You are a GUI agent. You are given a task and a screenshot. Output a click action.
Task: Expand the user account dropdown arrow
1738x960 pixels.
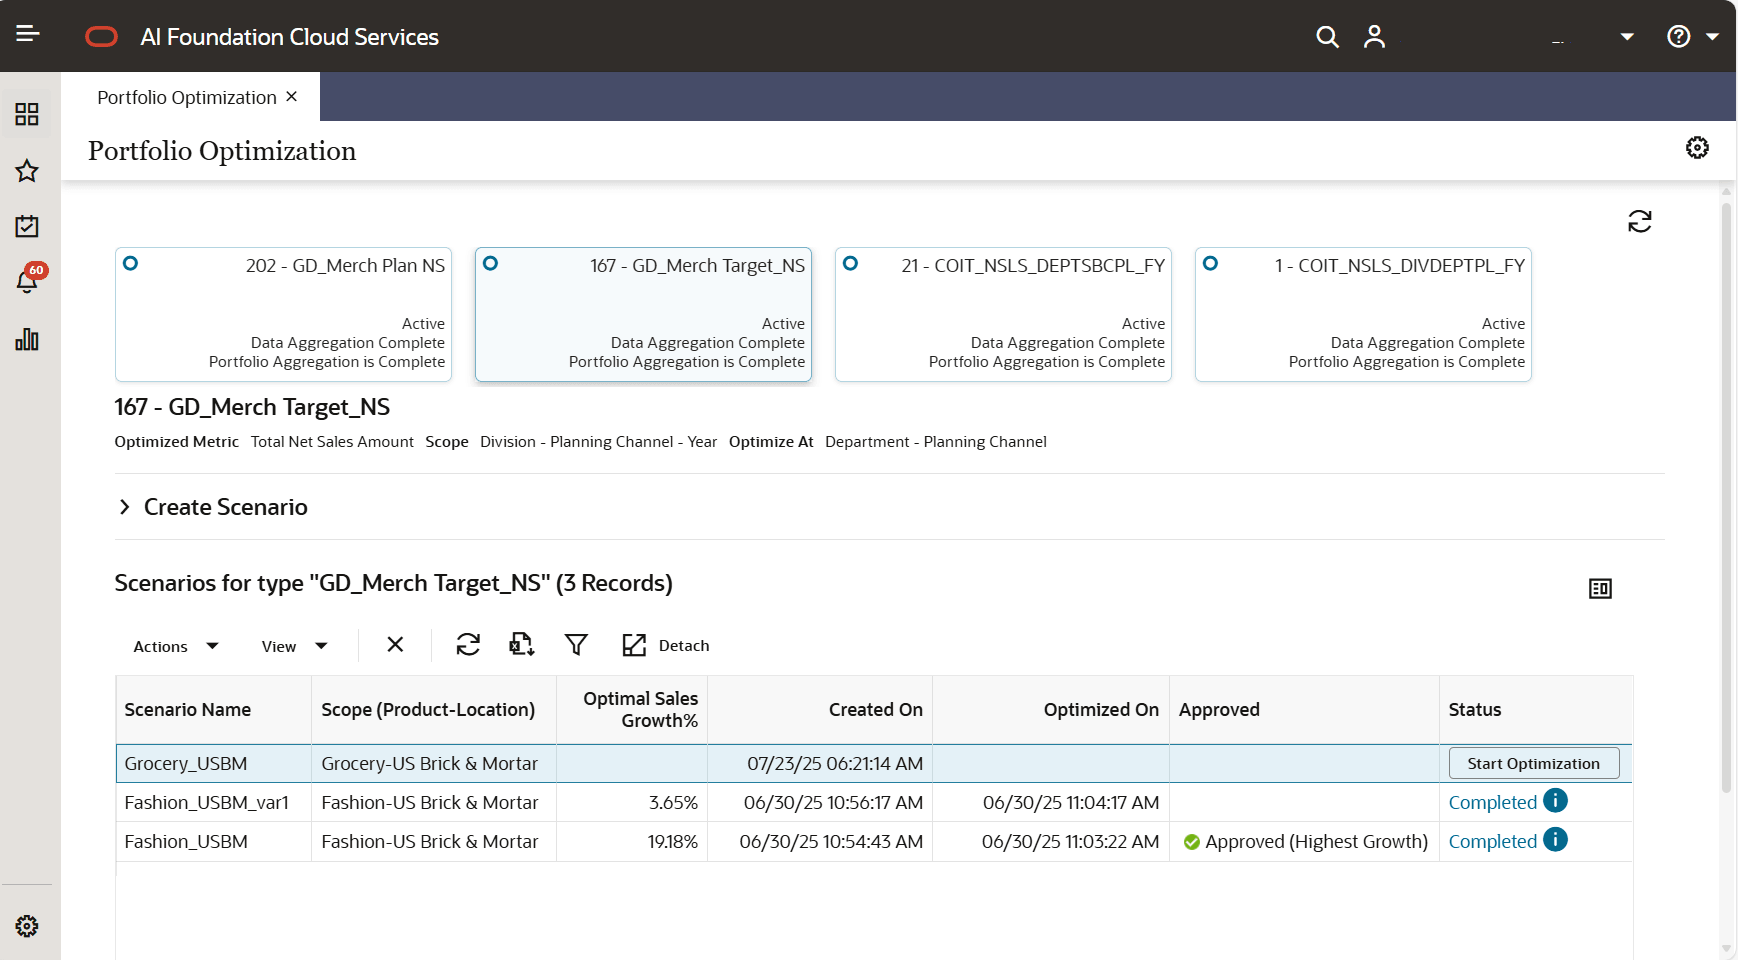1627,37
